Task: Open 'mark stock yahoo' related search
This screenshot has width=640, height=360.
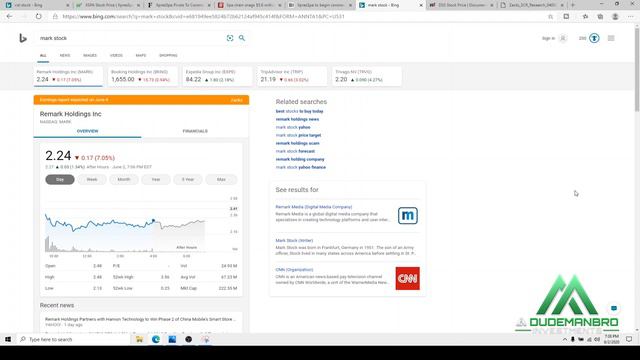Action: tap(293, 127)
